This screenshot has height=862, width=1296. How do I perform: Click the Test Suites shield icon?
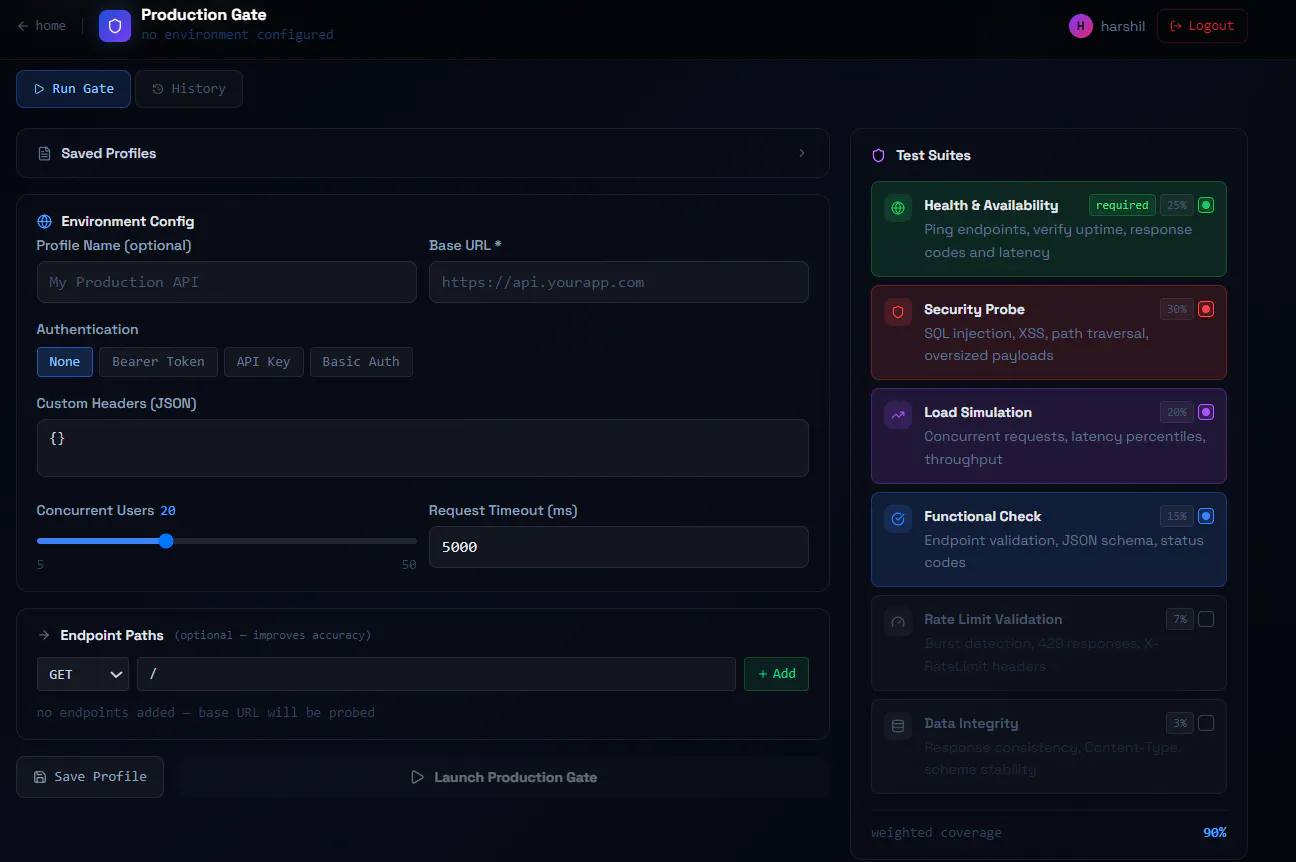(879, 156)
